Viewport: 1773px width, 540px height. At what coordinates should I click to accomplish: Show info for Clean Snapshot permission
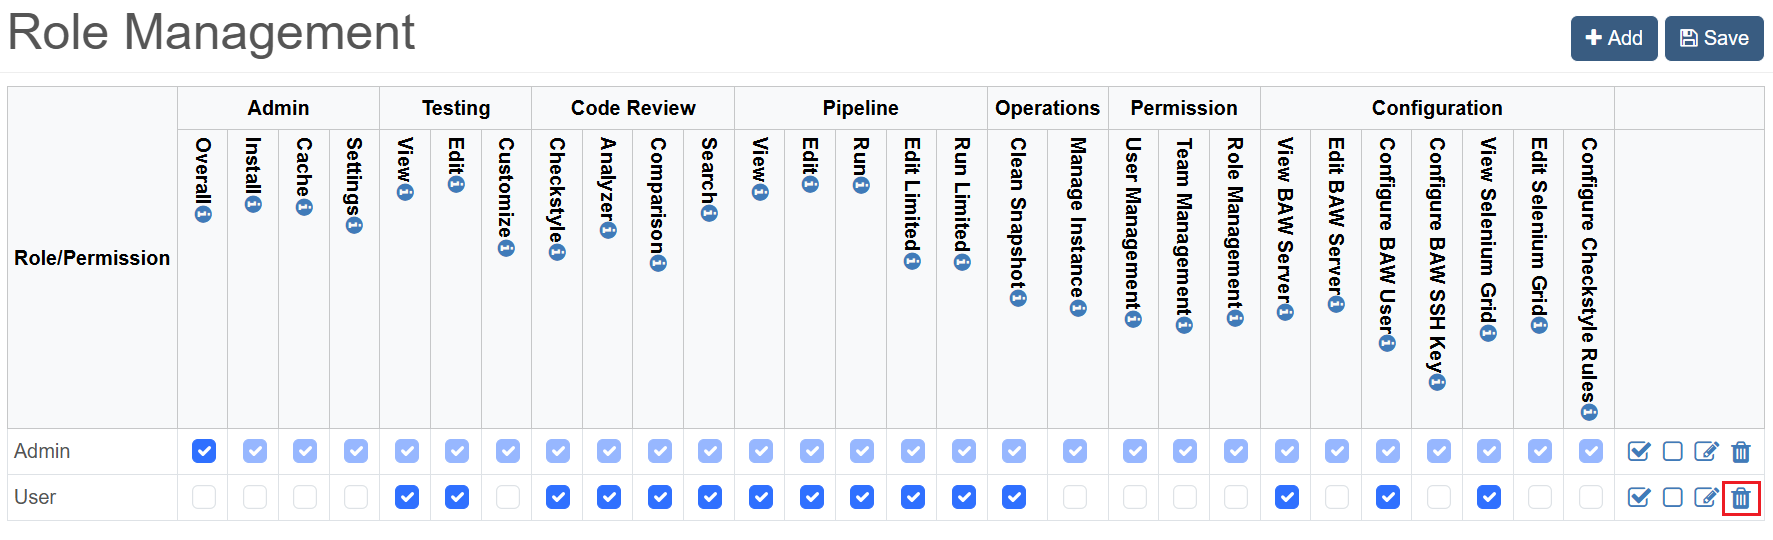click(1018, 298)
